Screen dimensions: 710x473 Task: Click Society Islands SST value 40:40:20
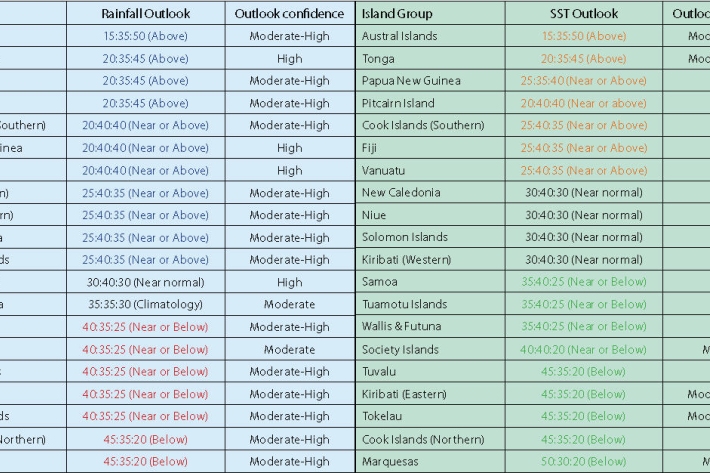click(584, 350)
